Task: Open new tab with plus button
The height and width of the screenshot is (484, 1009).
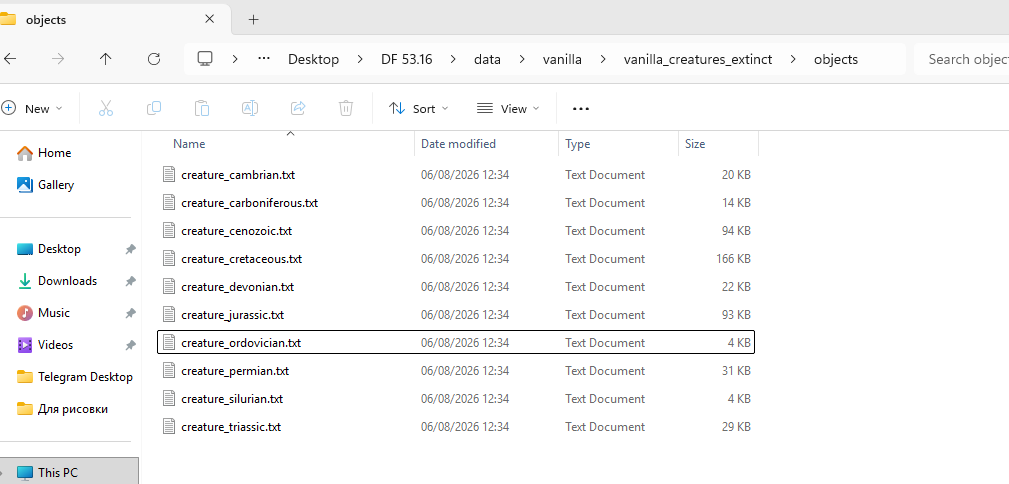Action: (254, 19)
